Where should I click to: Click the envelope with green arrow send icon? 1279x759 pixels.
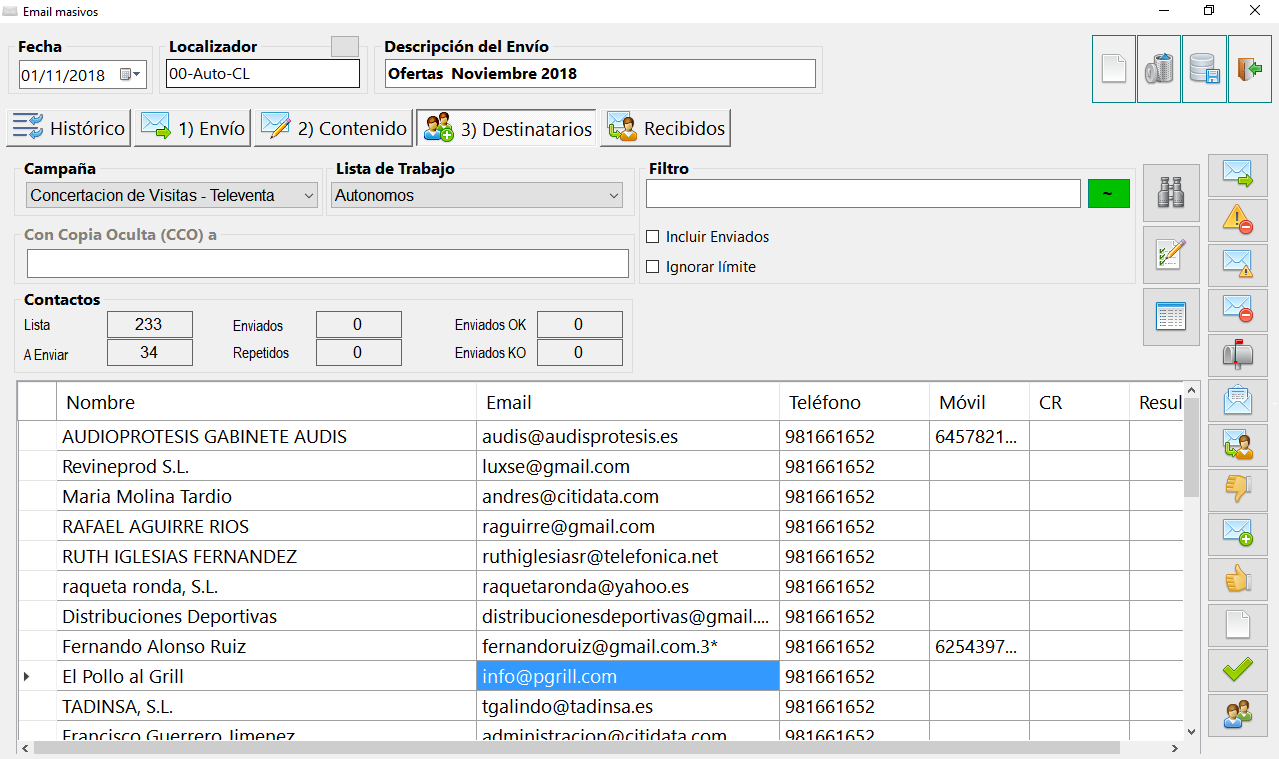[1238, 176]
